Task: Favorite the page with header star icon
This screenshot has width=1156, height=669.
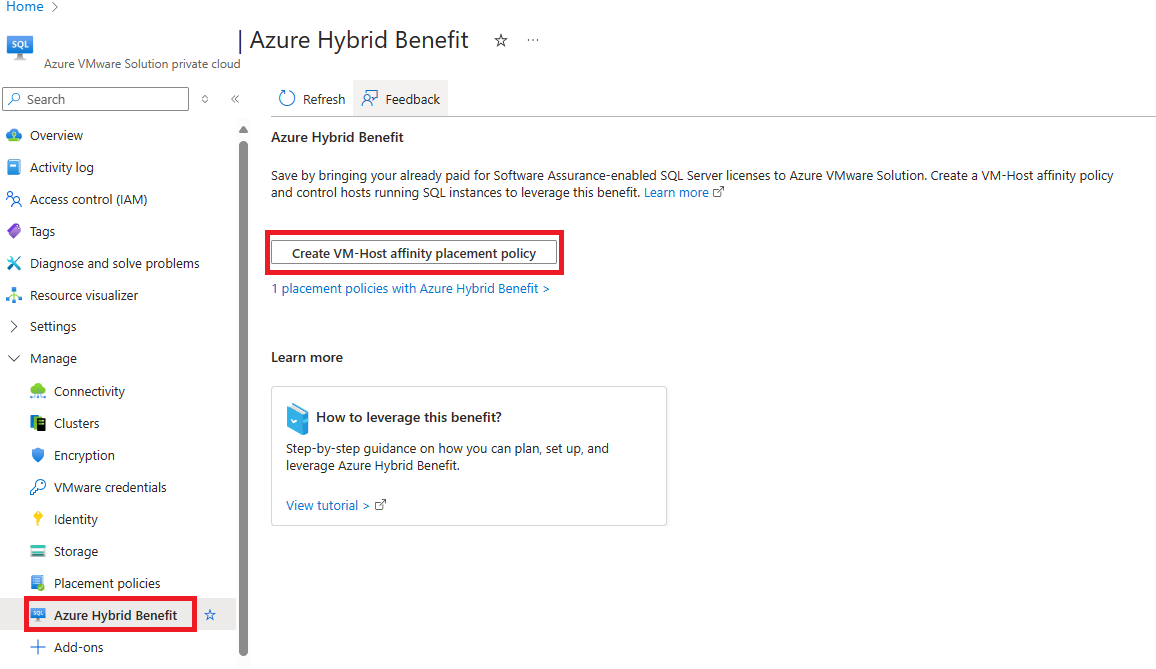Action: [x=501, y=41]
